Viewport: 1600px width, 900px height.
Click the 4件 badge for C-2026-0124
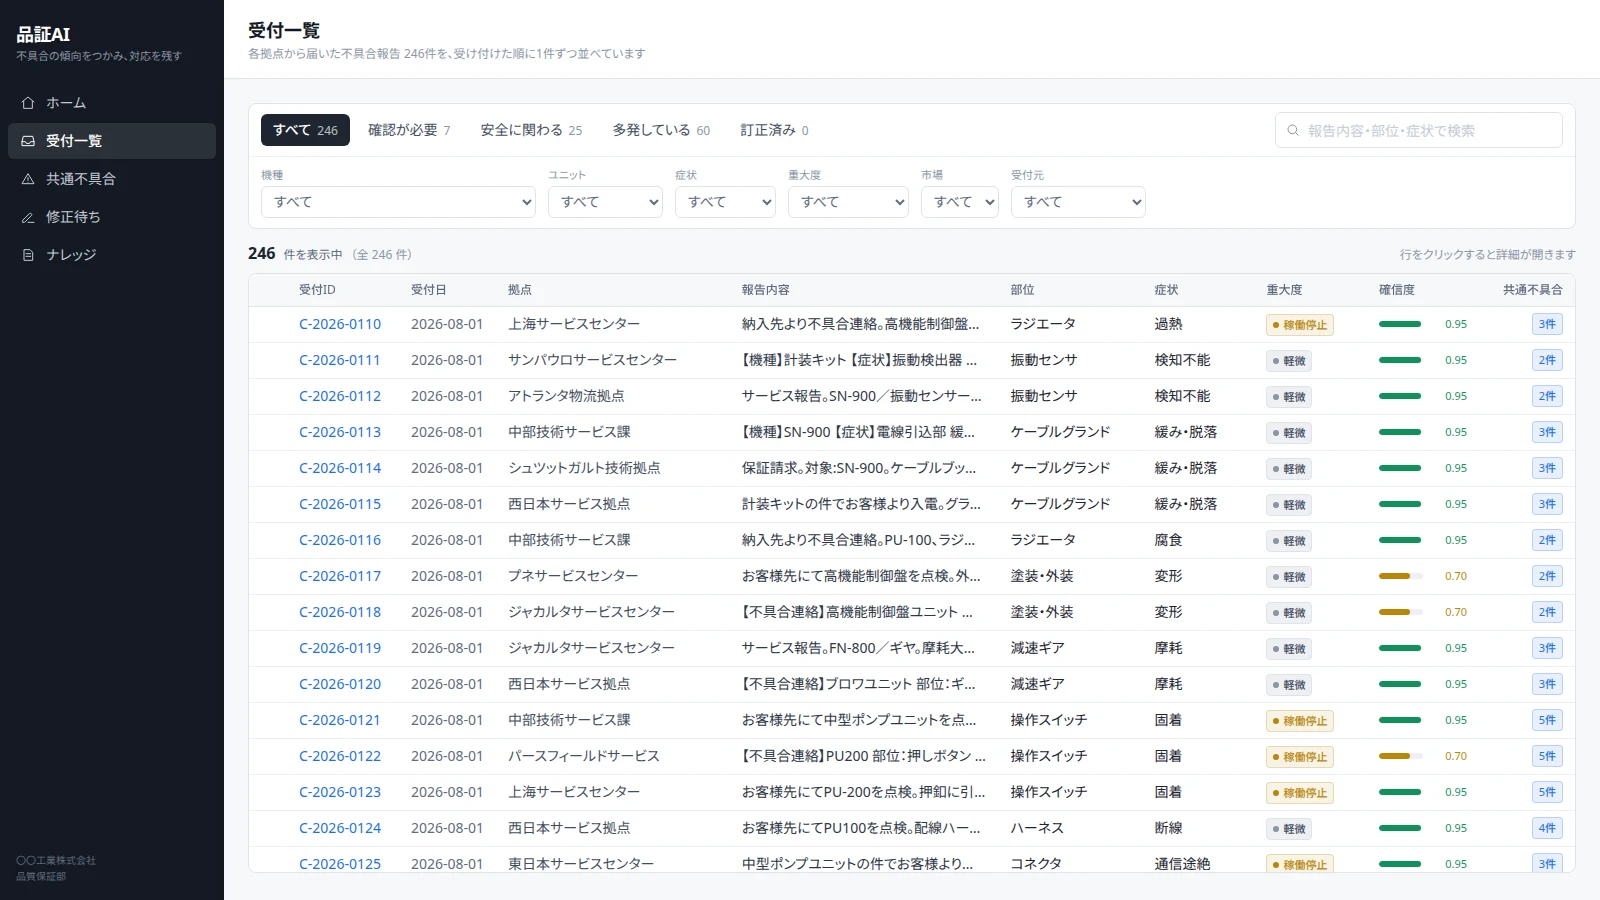pyautogui.click(x=1547, y=828)
